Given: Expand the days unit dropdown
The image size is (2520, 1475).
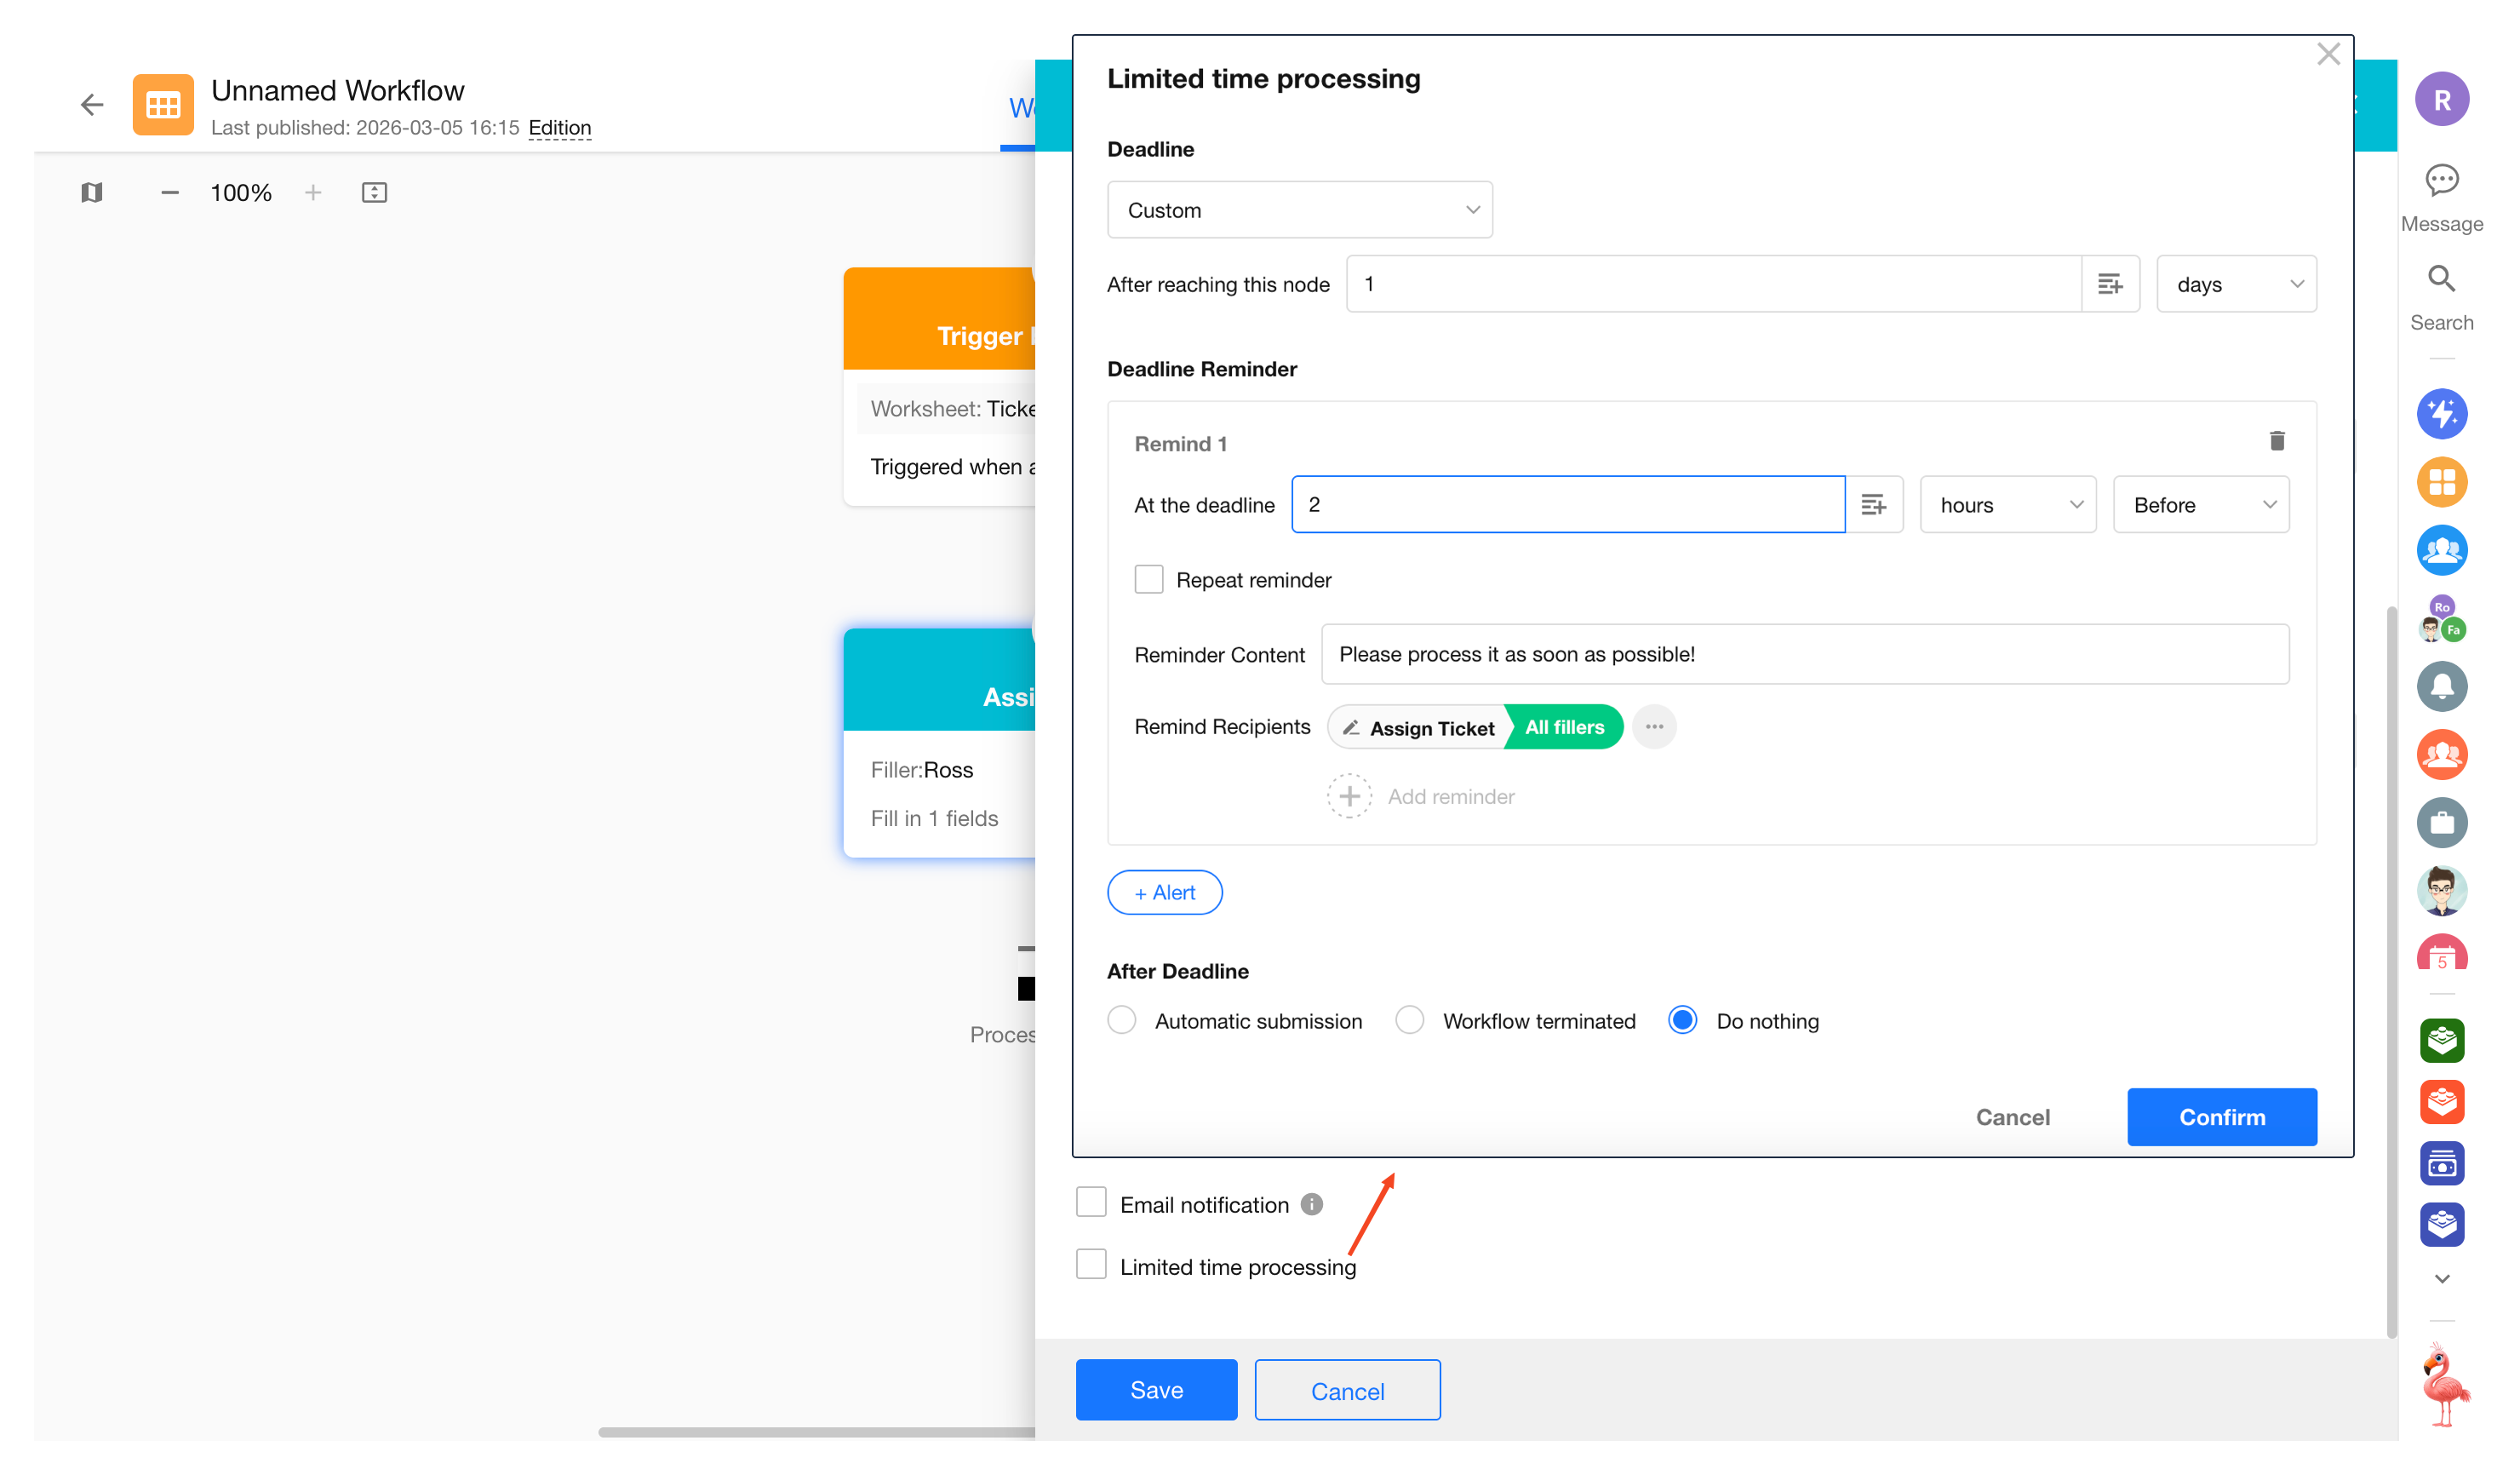Looking at the screenshot, I should pos(2236,284).
